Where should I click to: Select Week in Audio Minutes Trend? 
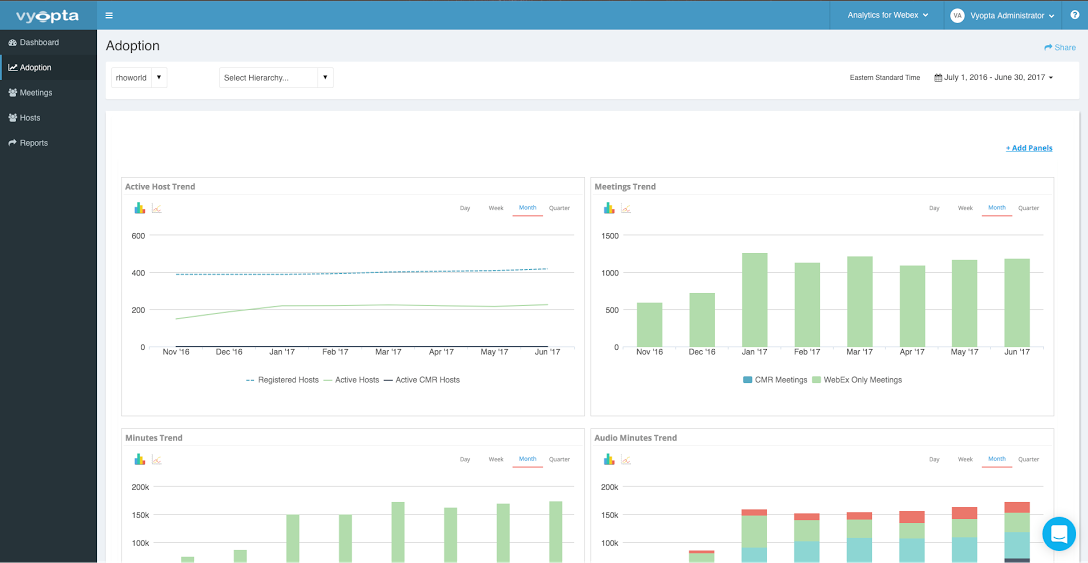click(965, 459)
